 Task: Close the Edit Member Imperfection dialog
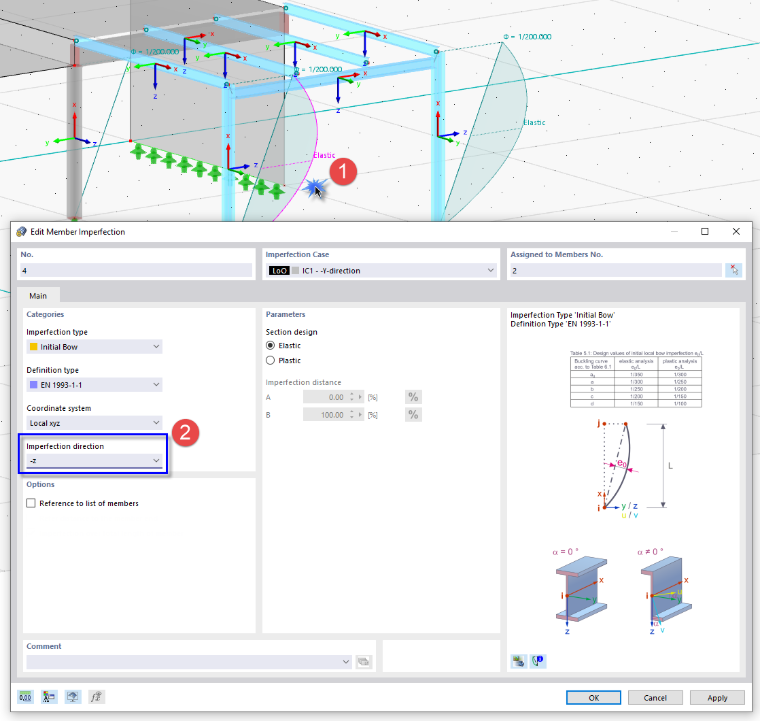[736, 232]
